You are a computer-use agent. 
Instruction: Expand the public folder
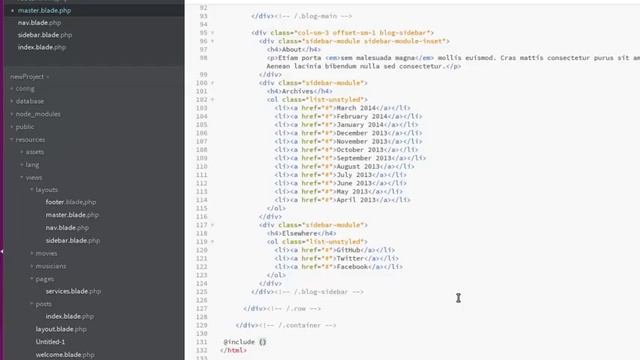[x=12, y=127]
